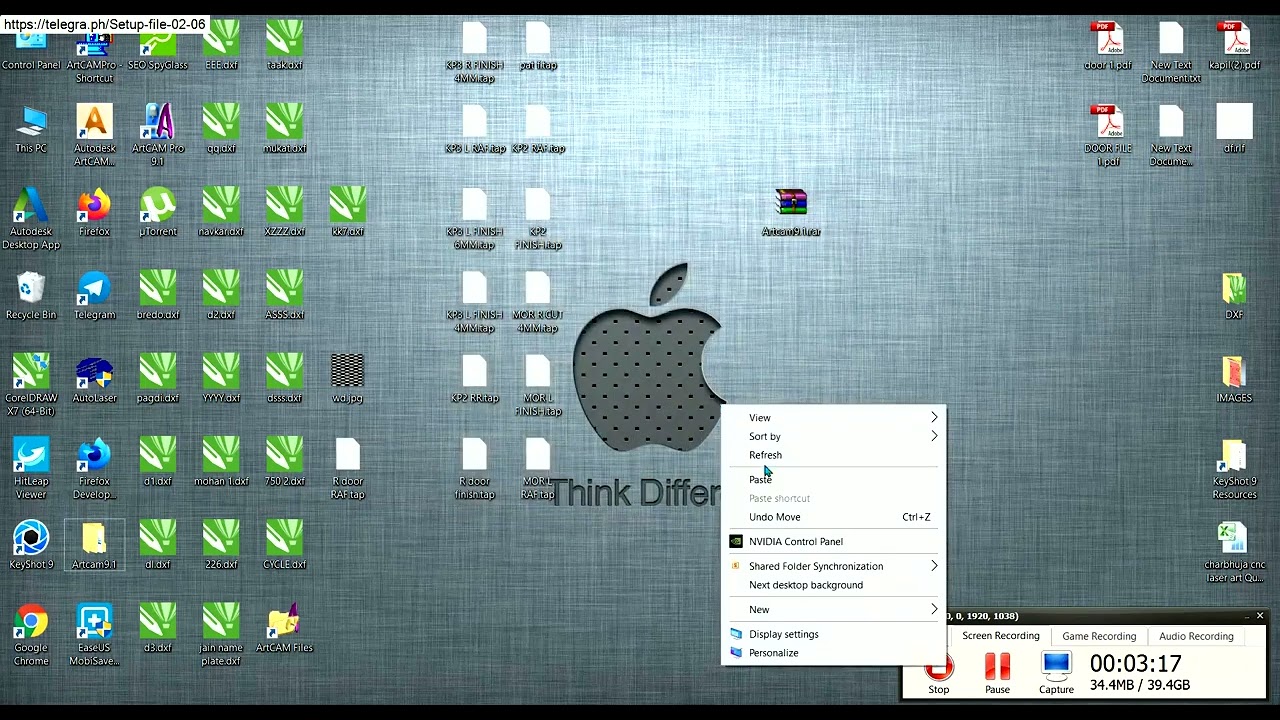Click the AutoLaser desktop icon
The width and height of the screenshot is (1280, 720).
94,379
